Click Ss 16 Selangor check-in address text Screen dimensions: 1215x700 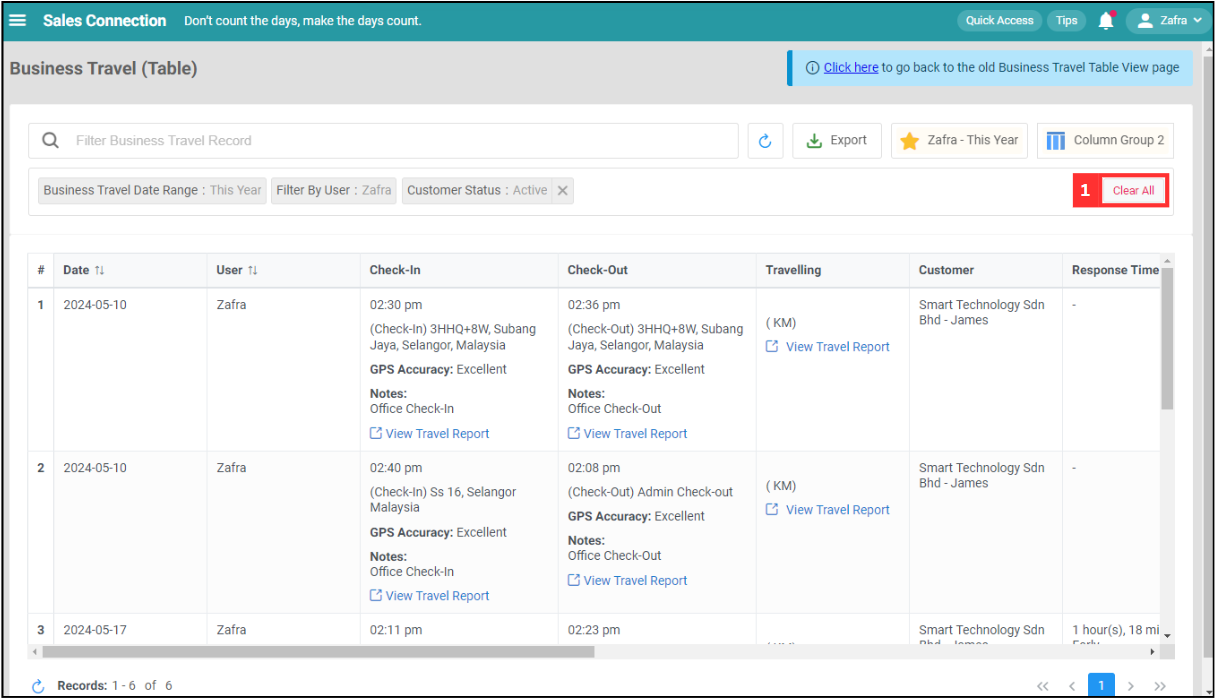[x=443, y=500]
